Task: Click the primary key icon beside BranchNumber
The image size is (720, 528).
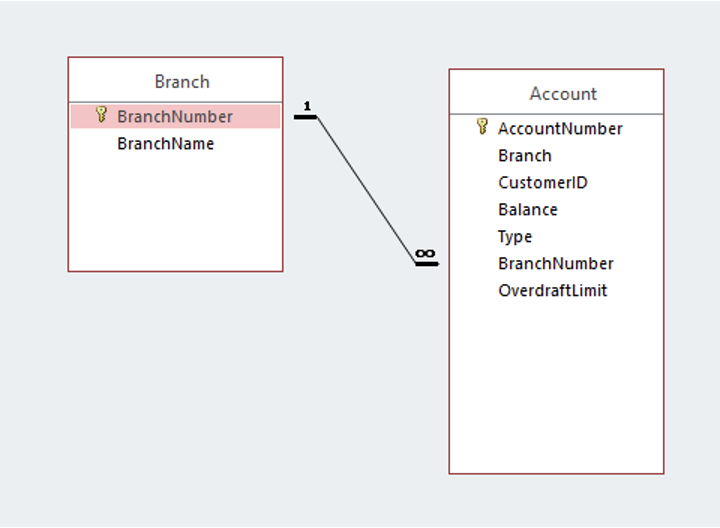Action: [x=100, y=115]
